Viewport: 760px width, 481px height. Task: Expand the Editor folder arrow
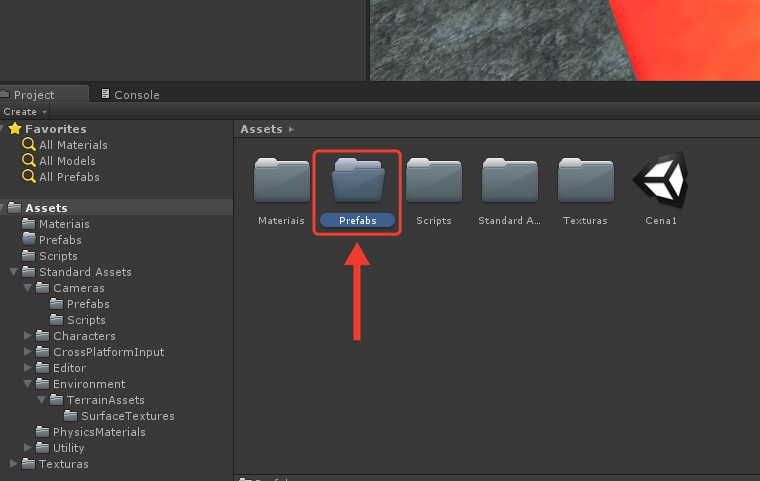[x=28, y=368]
